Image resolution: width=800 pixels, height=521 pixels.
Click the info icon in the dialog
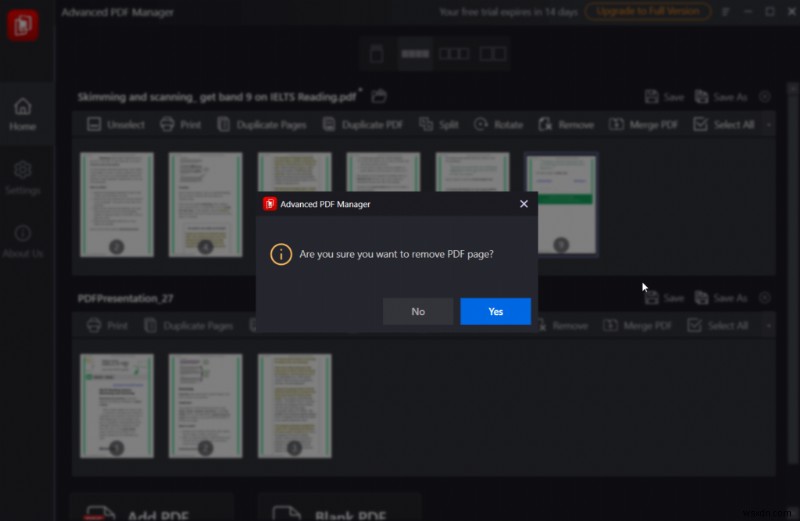tap(281, 254)
